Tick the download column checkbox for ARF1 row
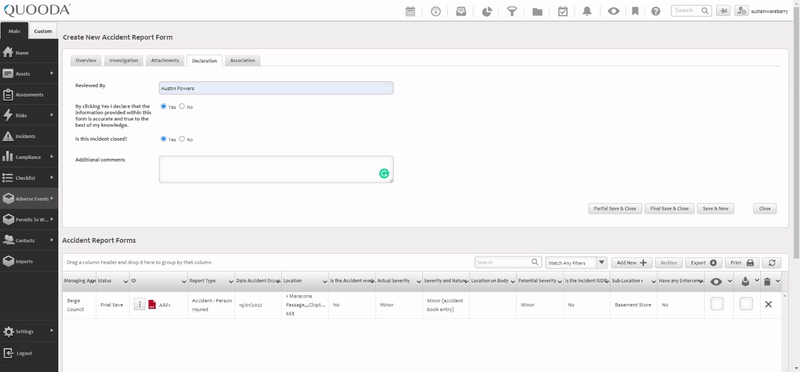The height and width of the screenshot is (372, 800). pos(746,304)
